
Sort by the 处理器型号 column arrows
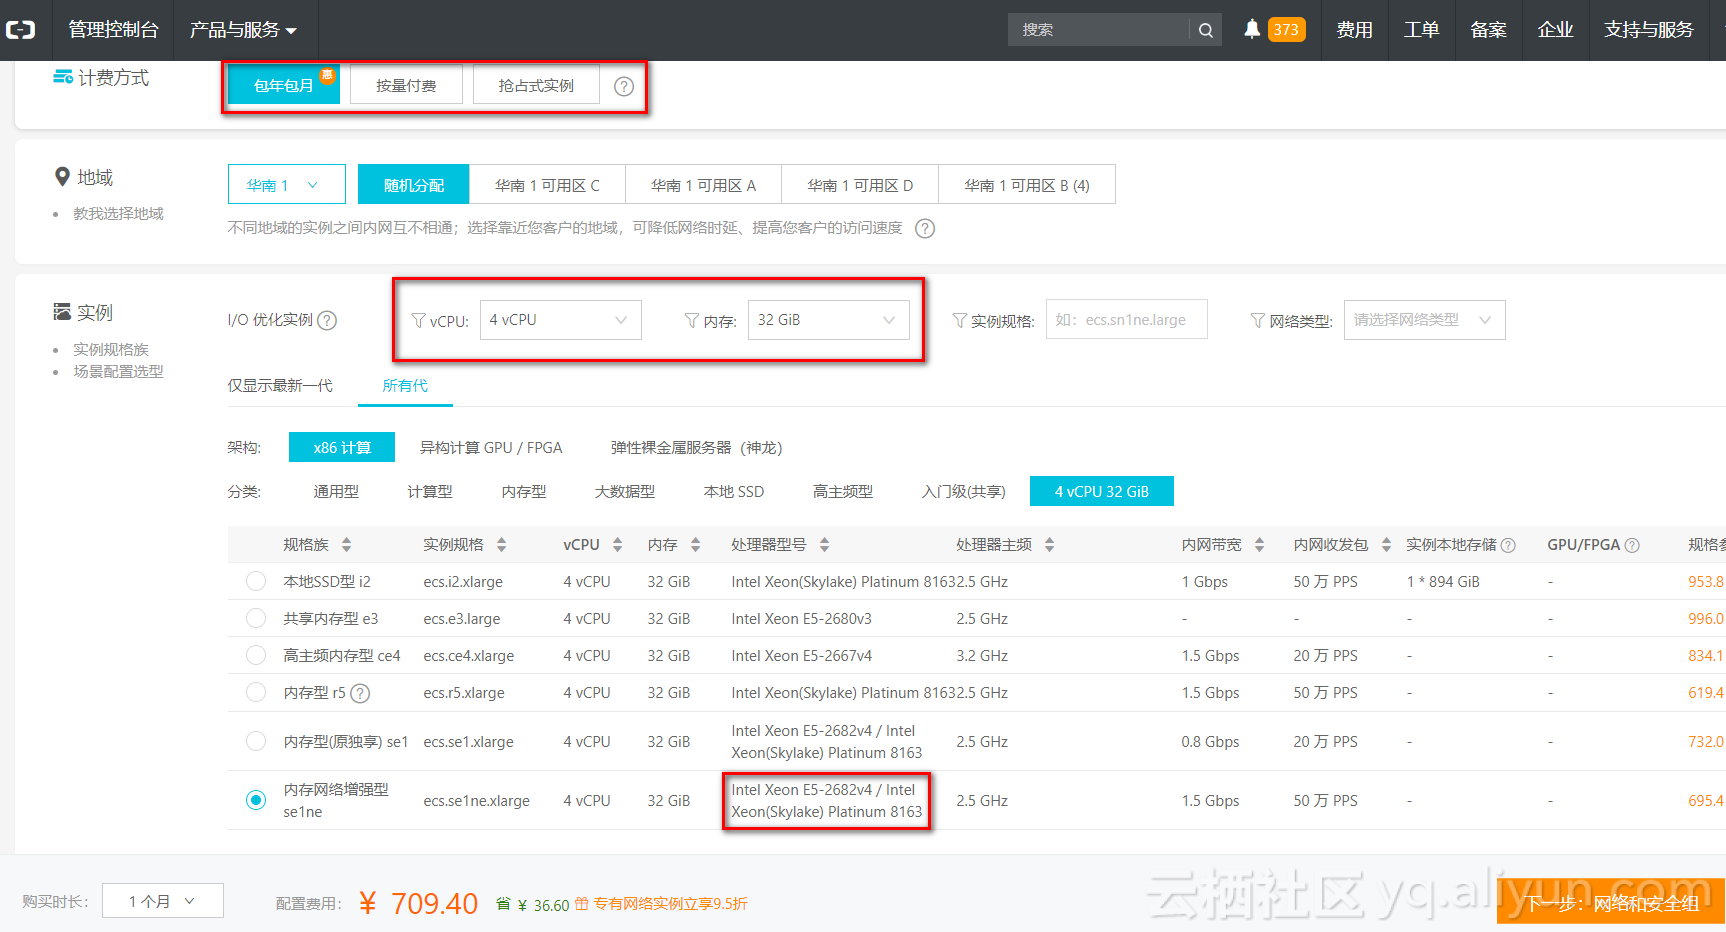point(825,545)
